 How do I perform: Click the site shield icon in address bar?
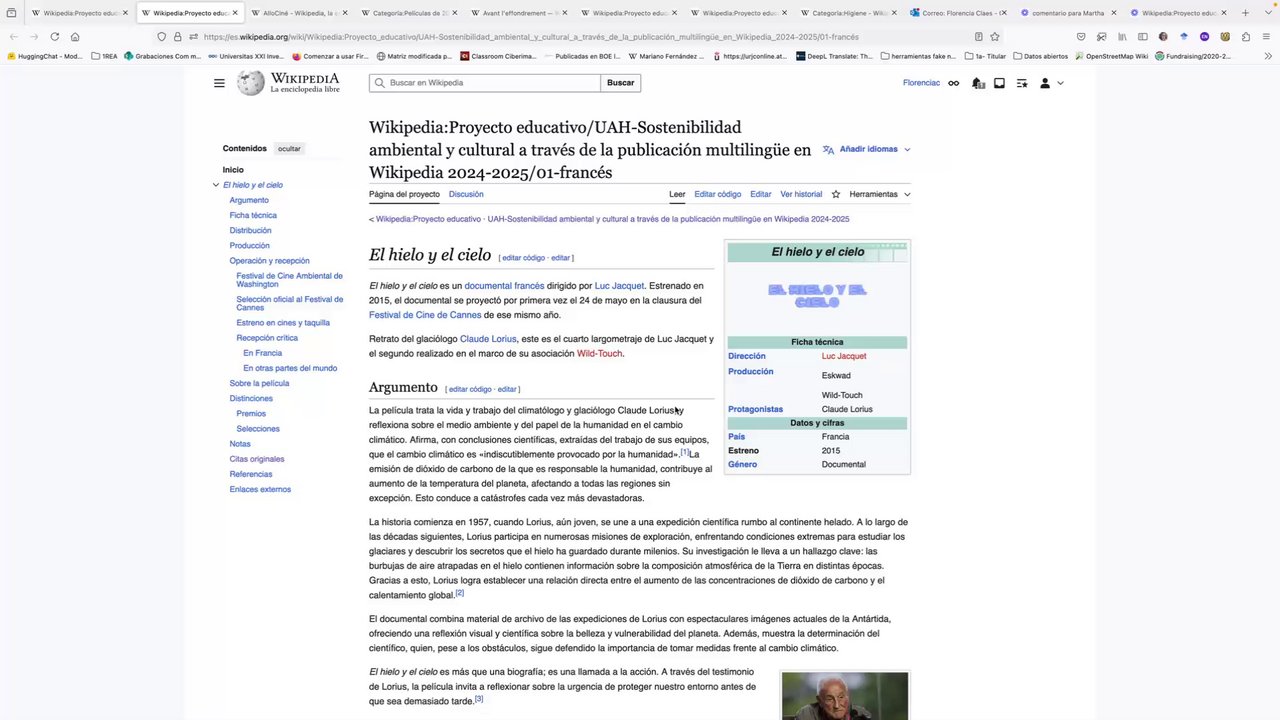(161, 37)
